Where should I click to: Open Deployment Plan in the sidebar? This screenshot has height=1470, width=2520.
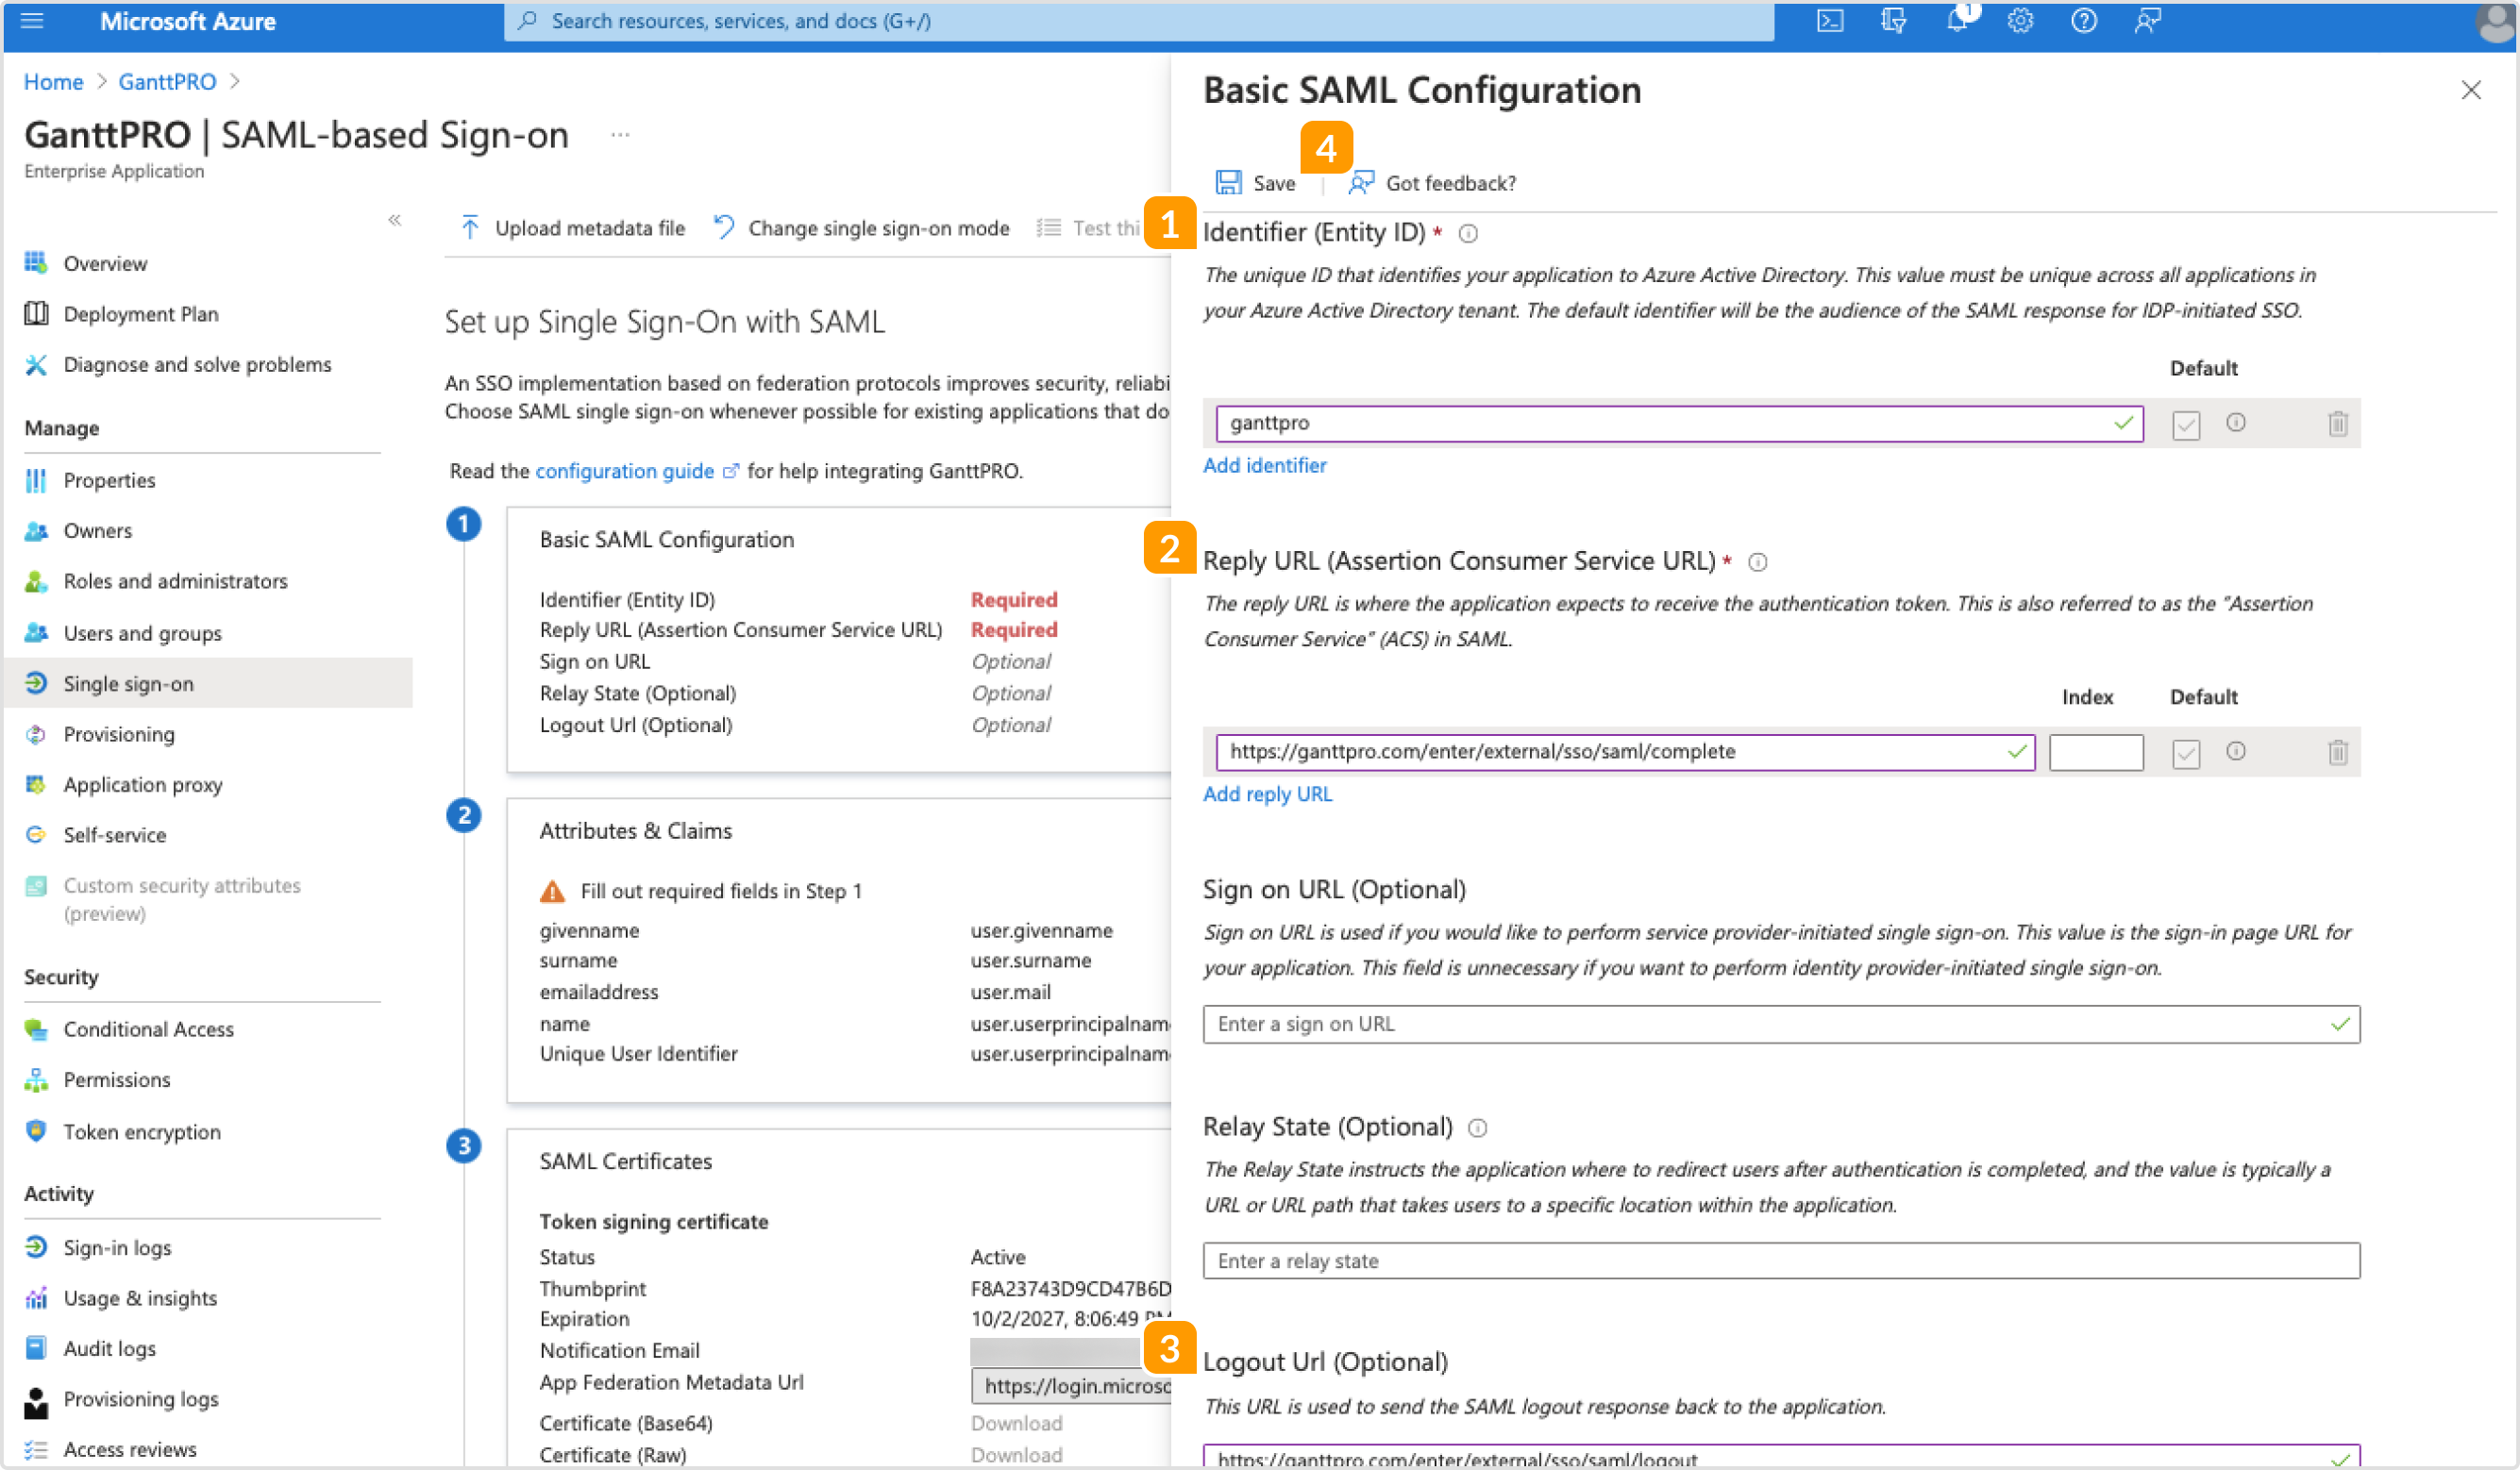tap(141, 315)
